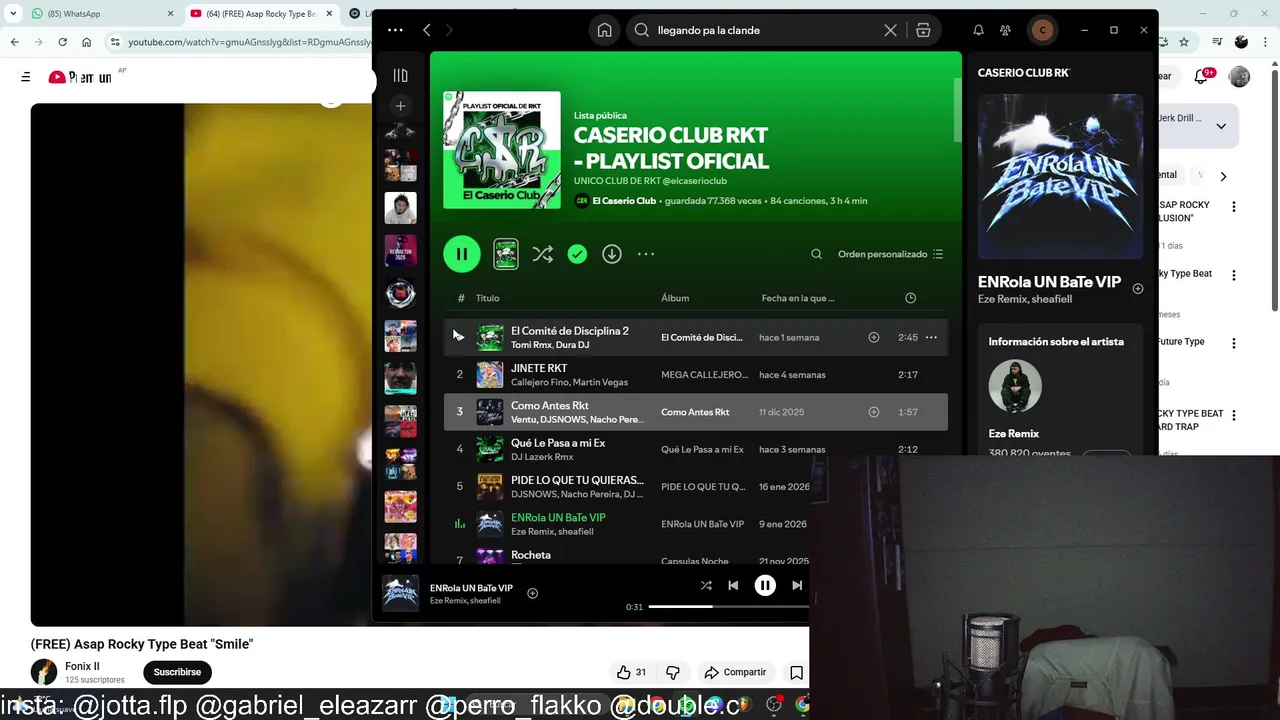Pause playback in the bottom player bar
This screenshot has width=1280, height=720.
click(765, 586)
